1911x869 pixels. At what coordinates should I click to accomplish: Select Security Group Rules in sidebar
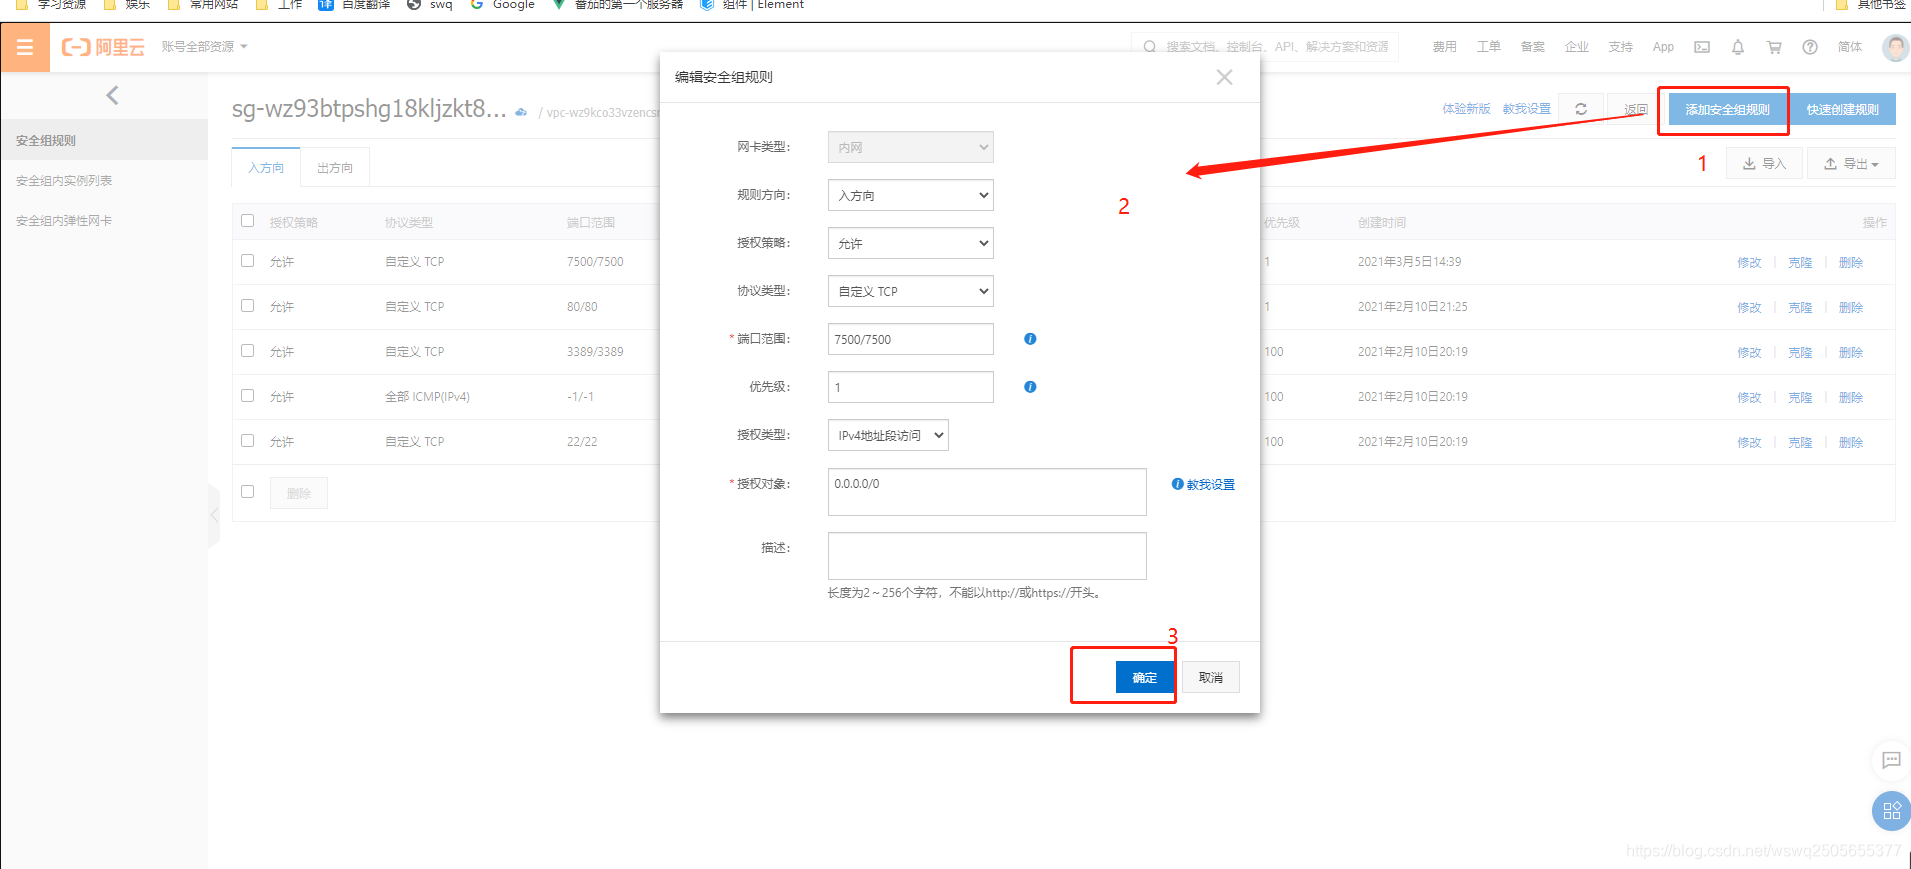coord(104,140)
